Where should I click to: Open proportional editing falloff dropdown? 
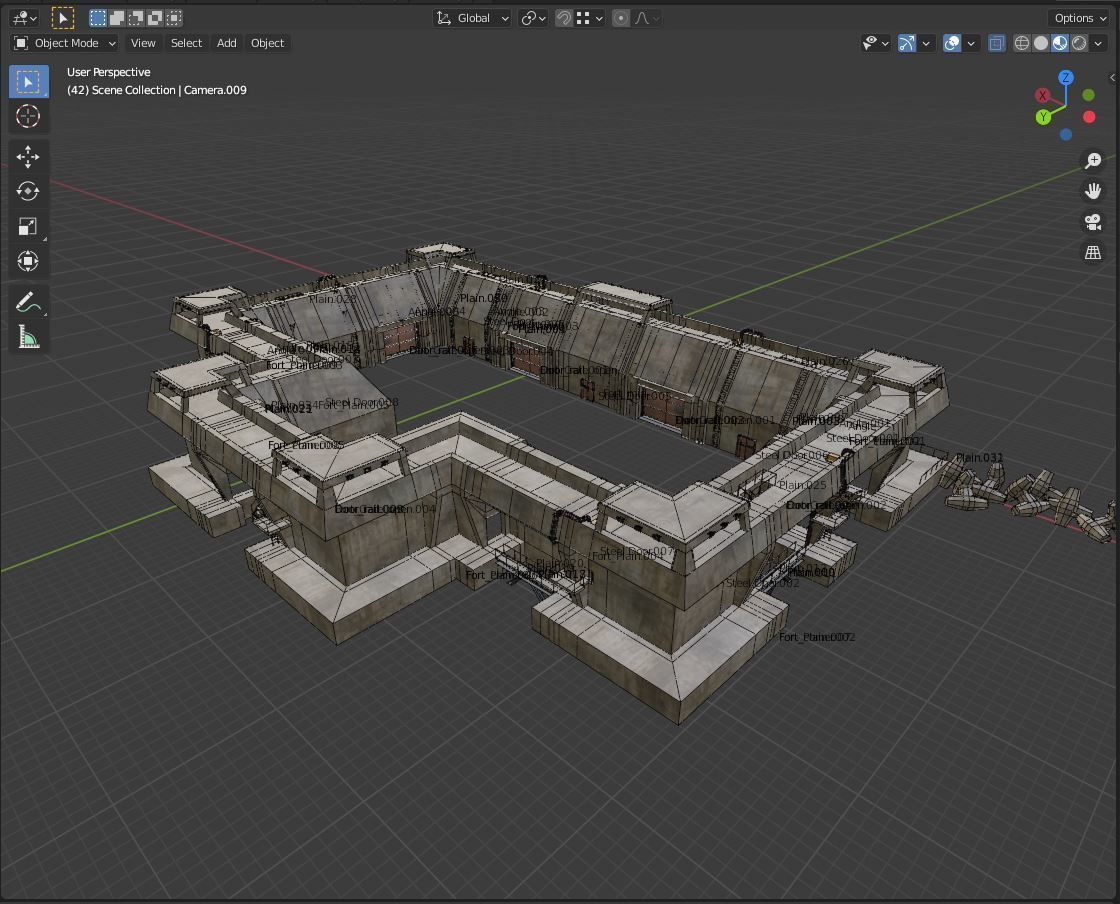pyautogui.click(x=646, y=18)
